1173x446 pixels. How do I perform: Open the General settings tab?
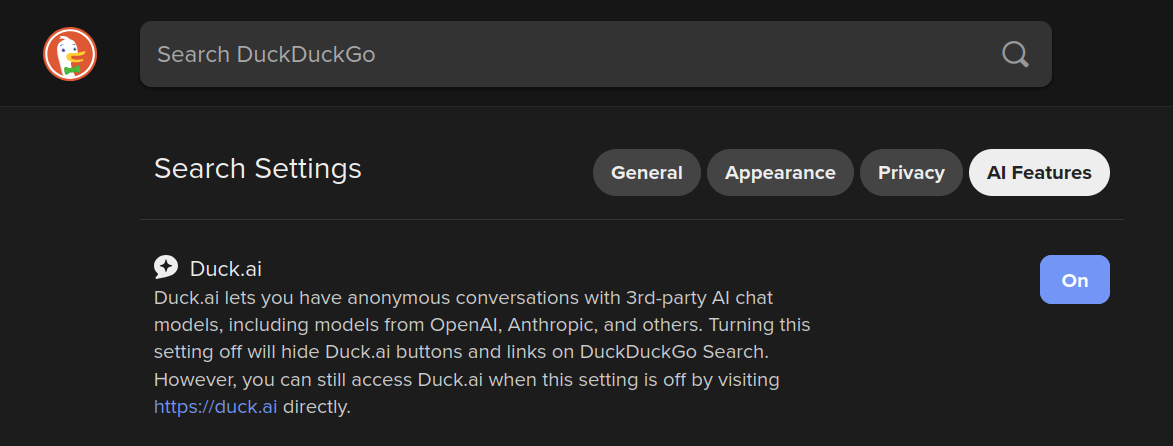pos(646,173)
